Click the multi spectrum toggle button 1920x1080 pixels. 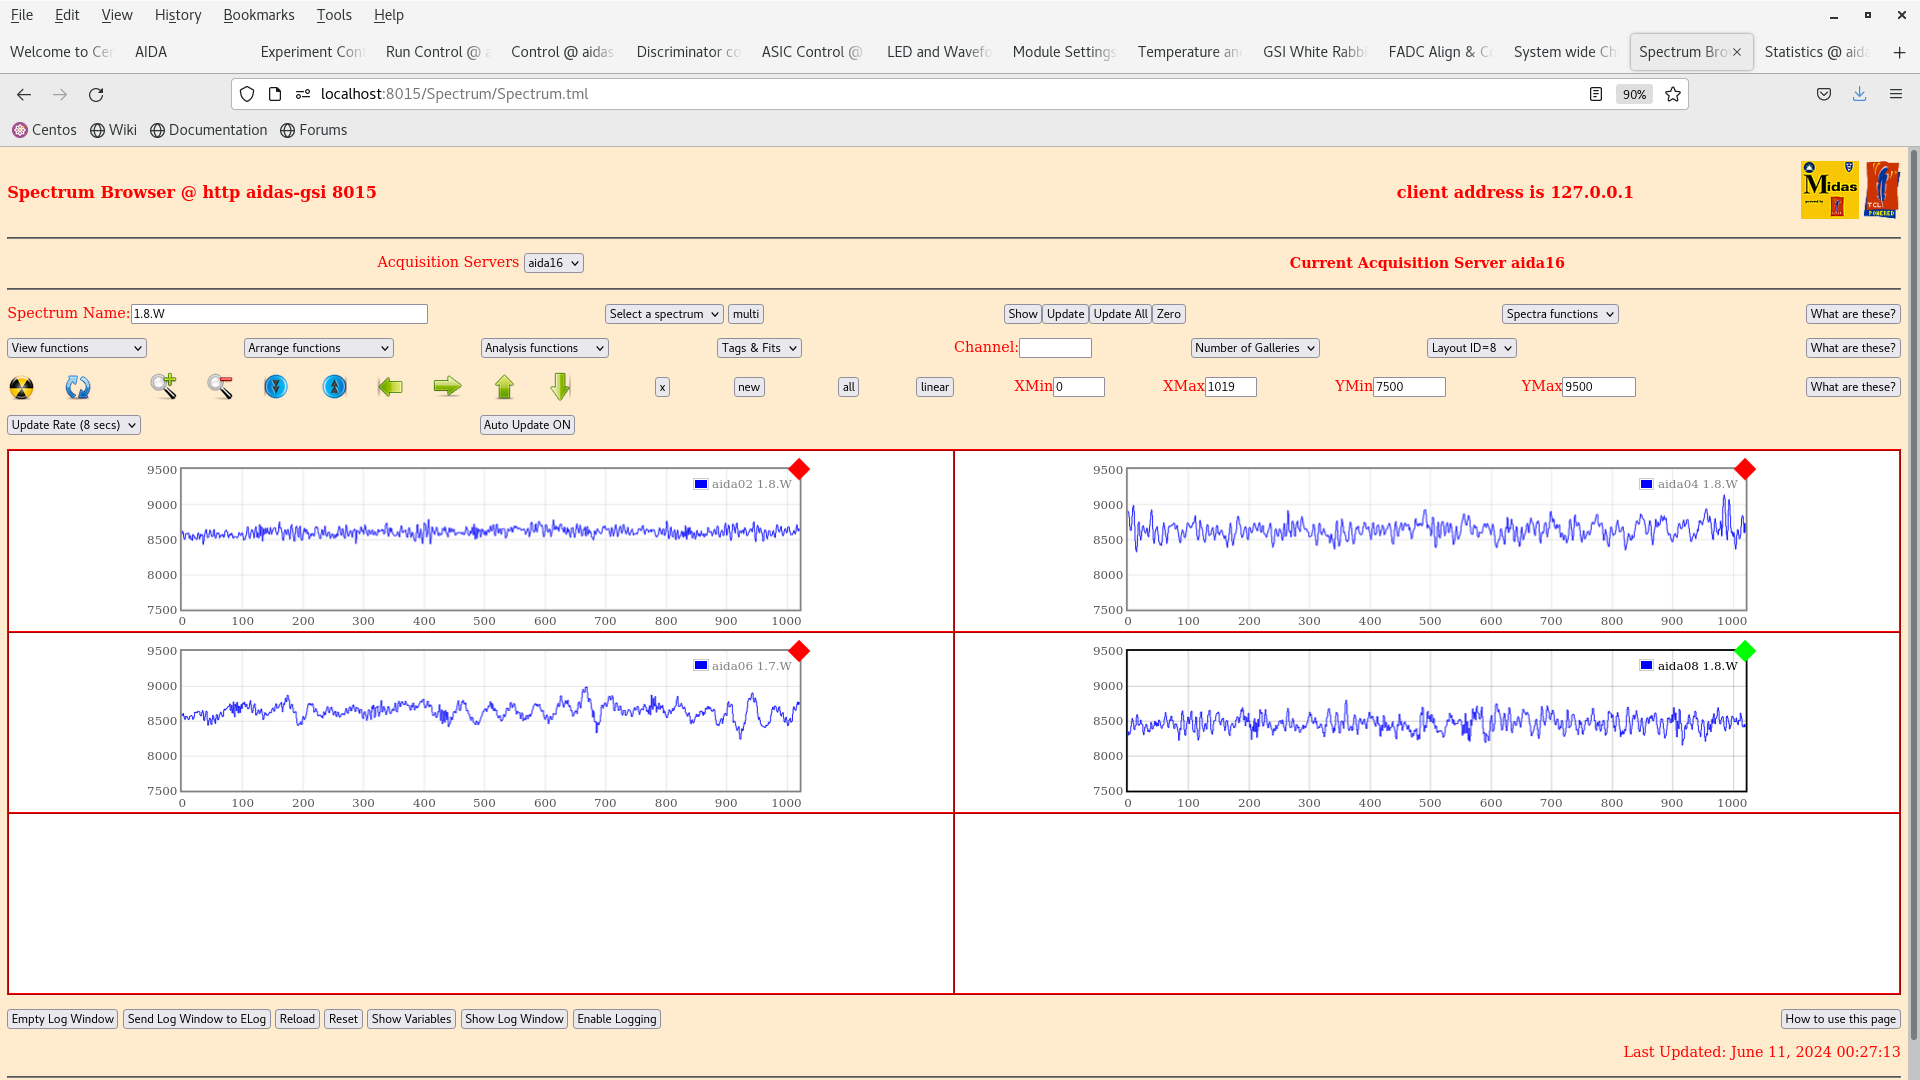pos(745,313)
